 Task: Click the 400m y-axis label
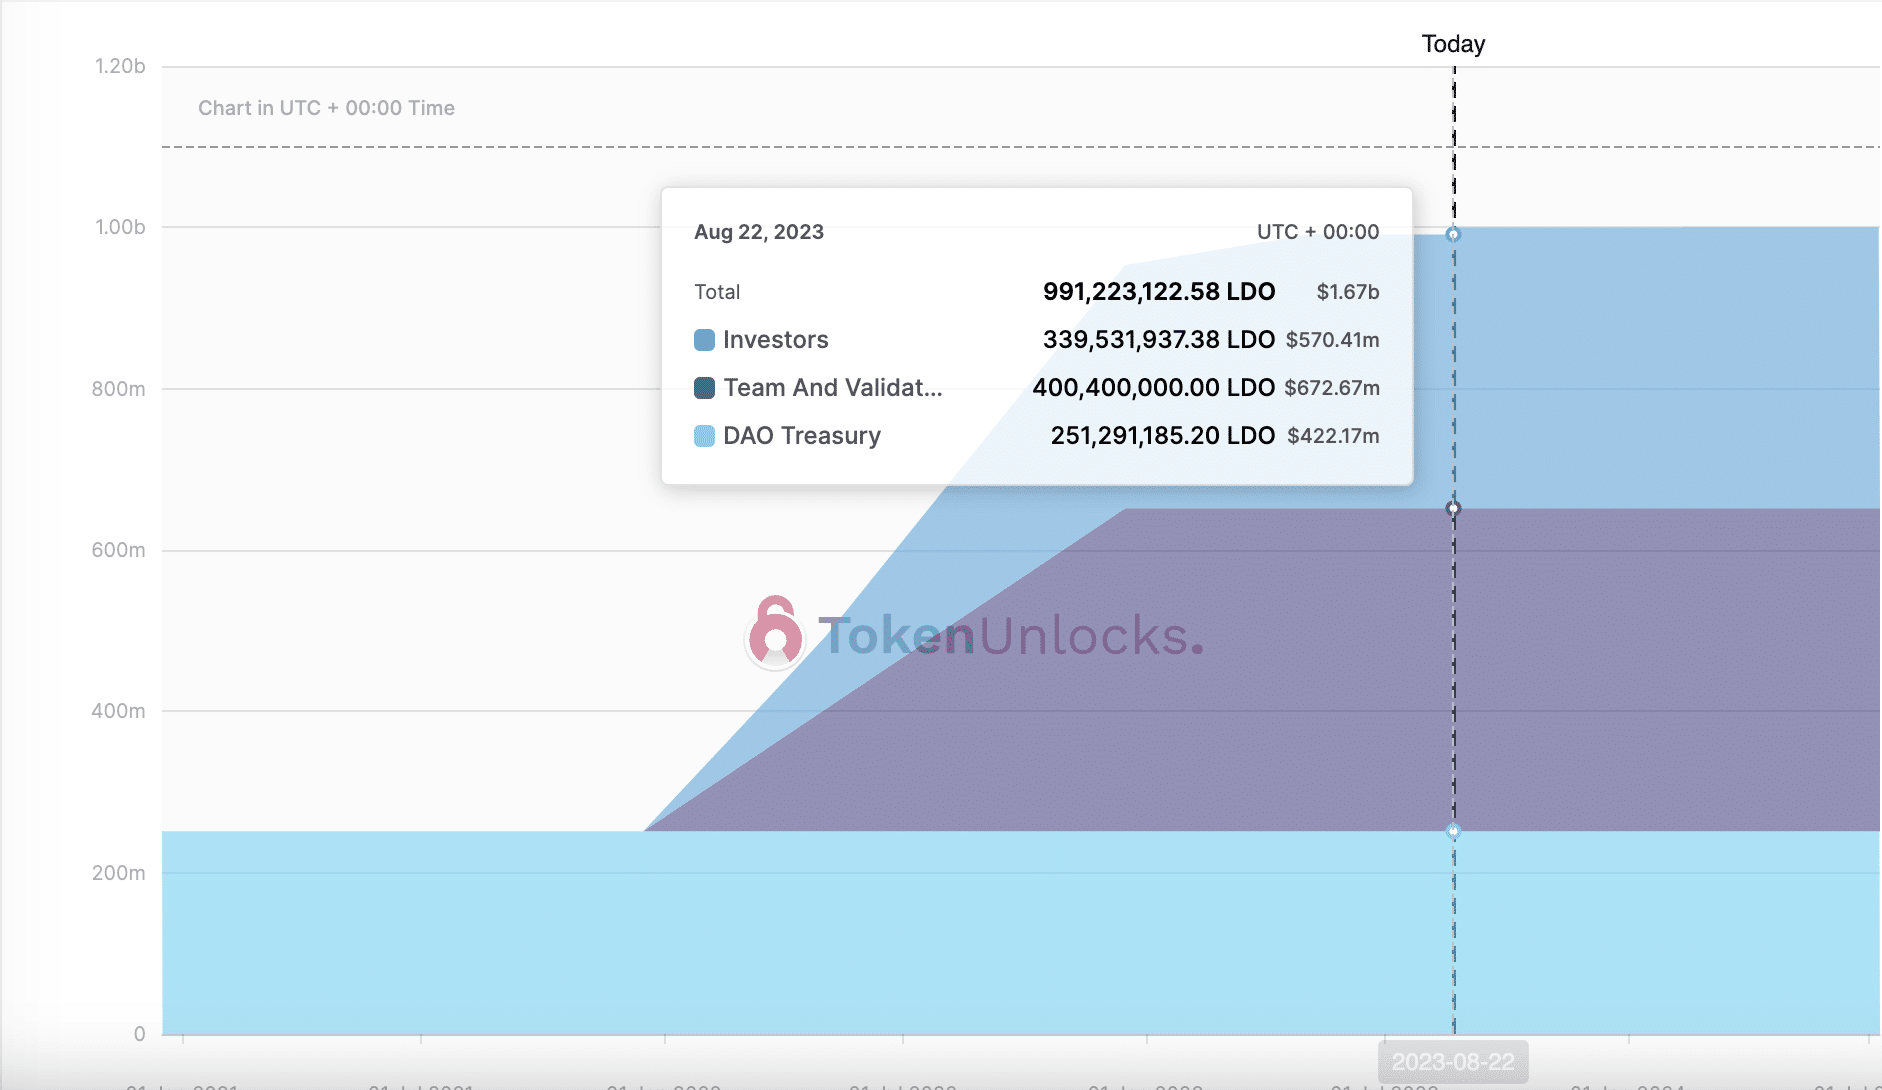(118, 711)
